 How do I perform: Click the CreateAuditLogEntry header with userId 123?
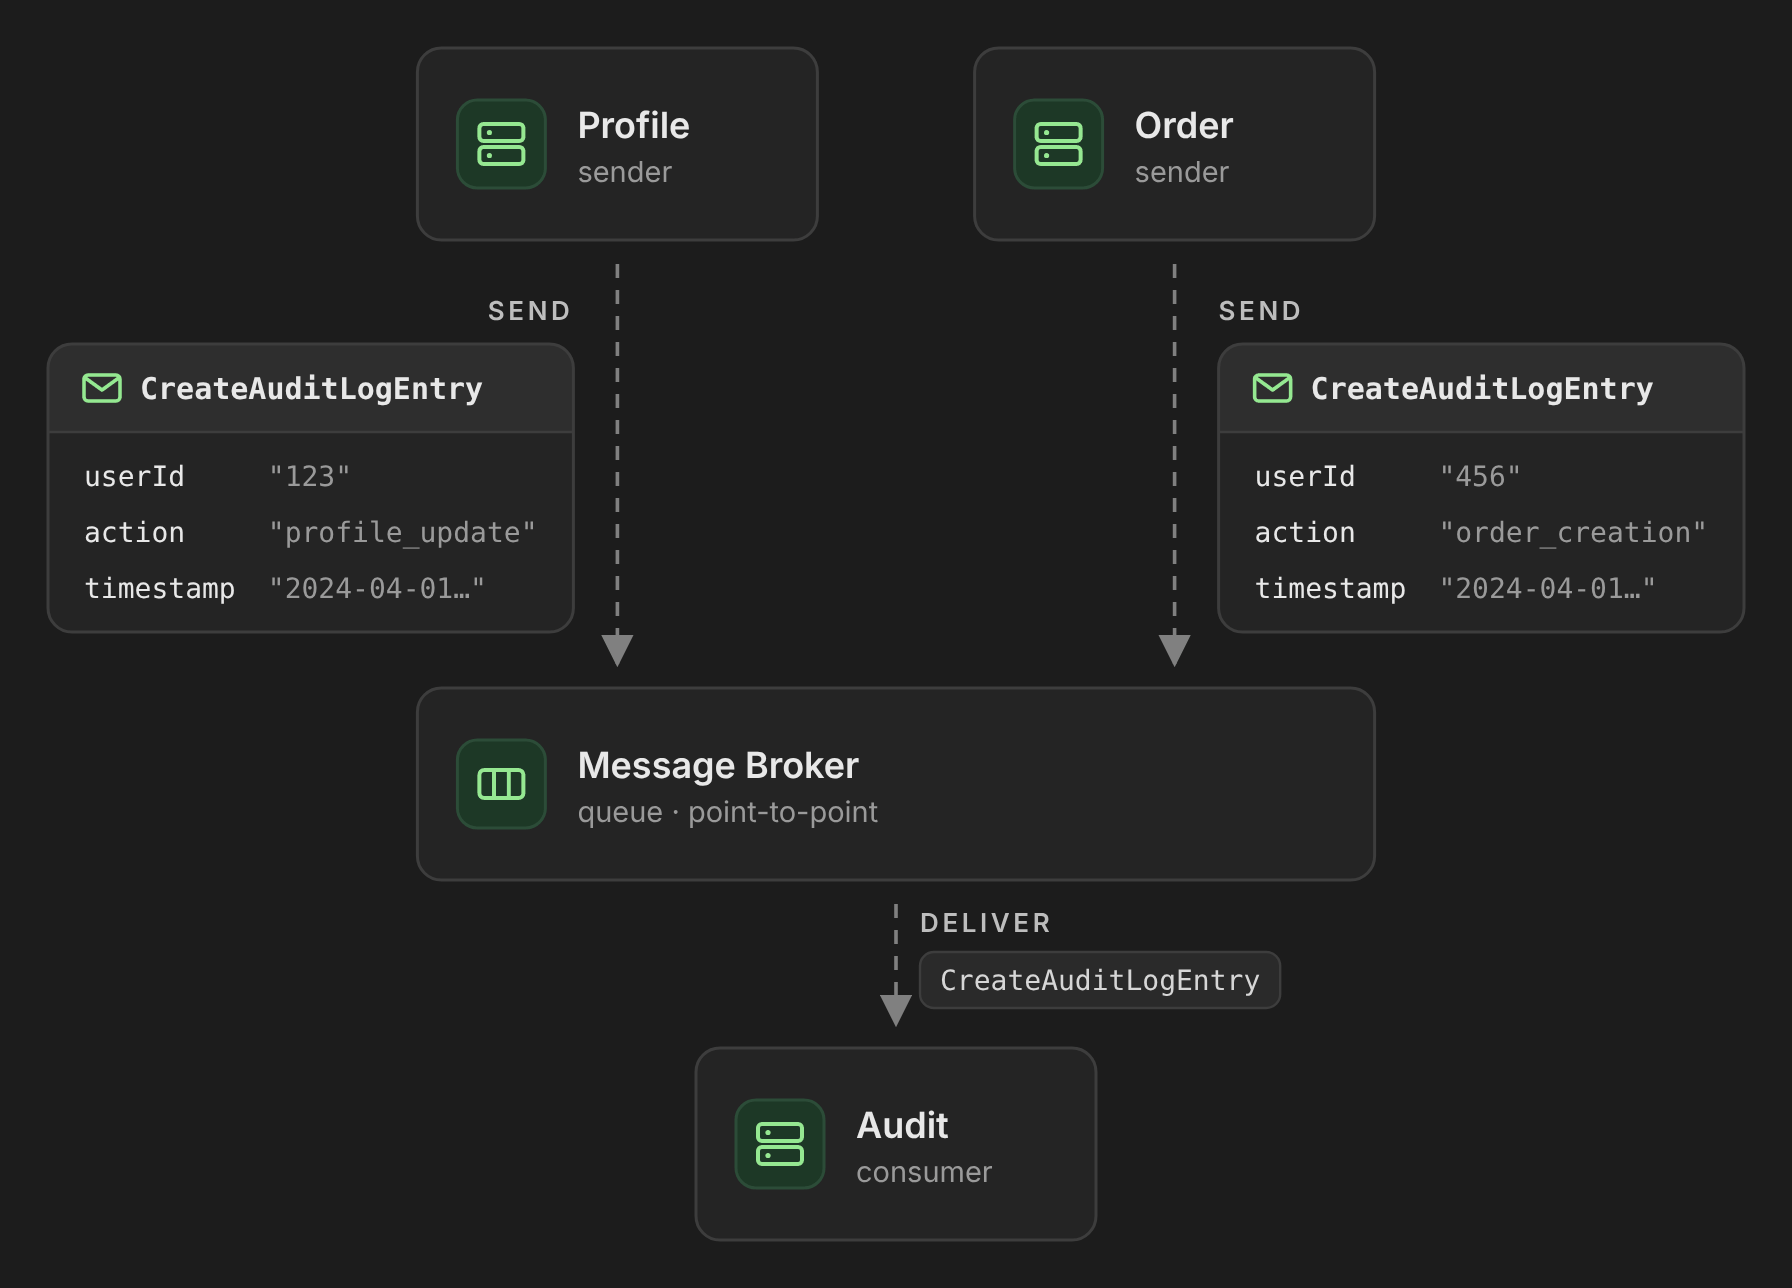(311, 389)
